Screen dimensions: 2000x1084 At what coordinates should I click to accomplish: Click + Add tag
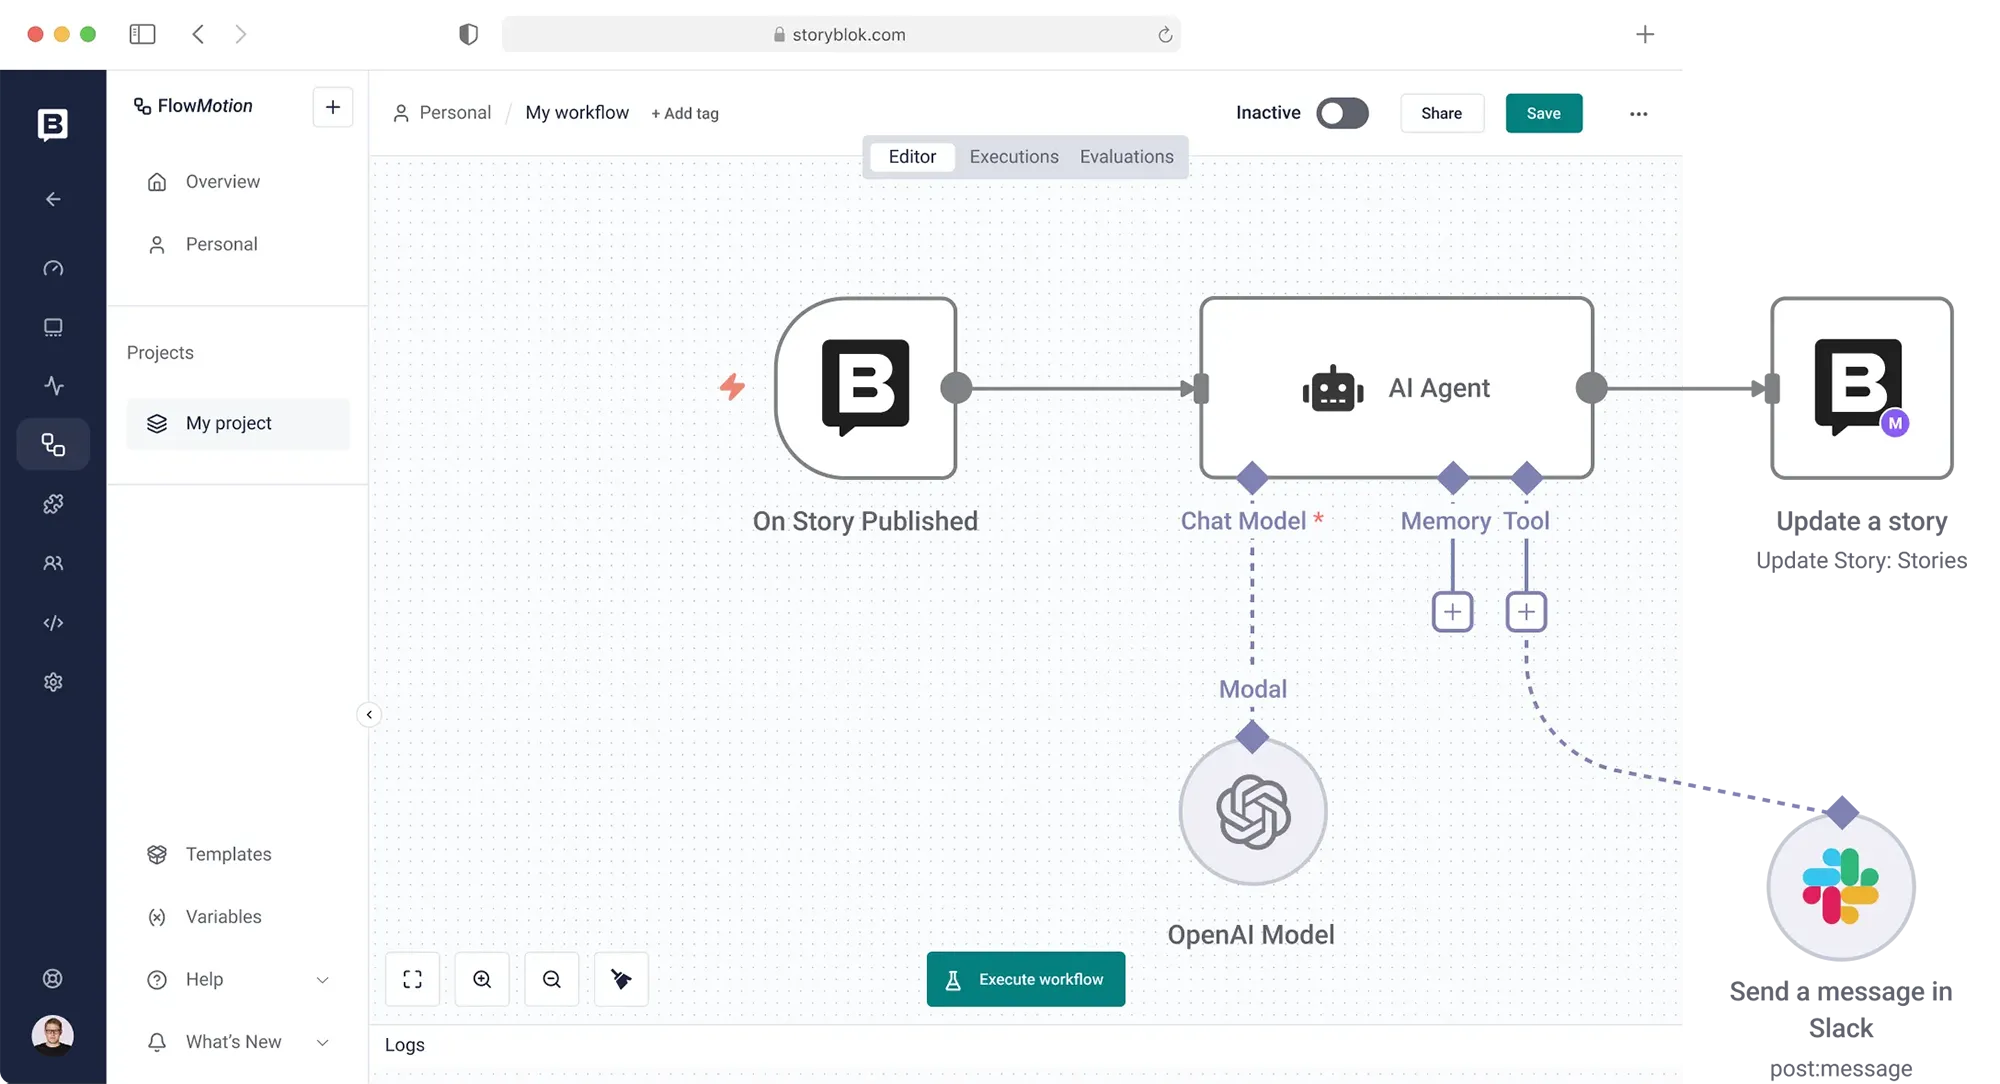[x=685, y=114]
